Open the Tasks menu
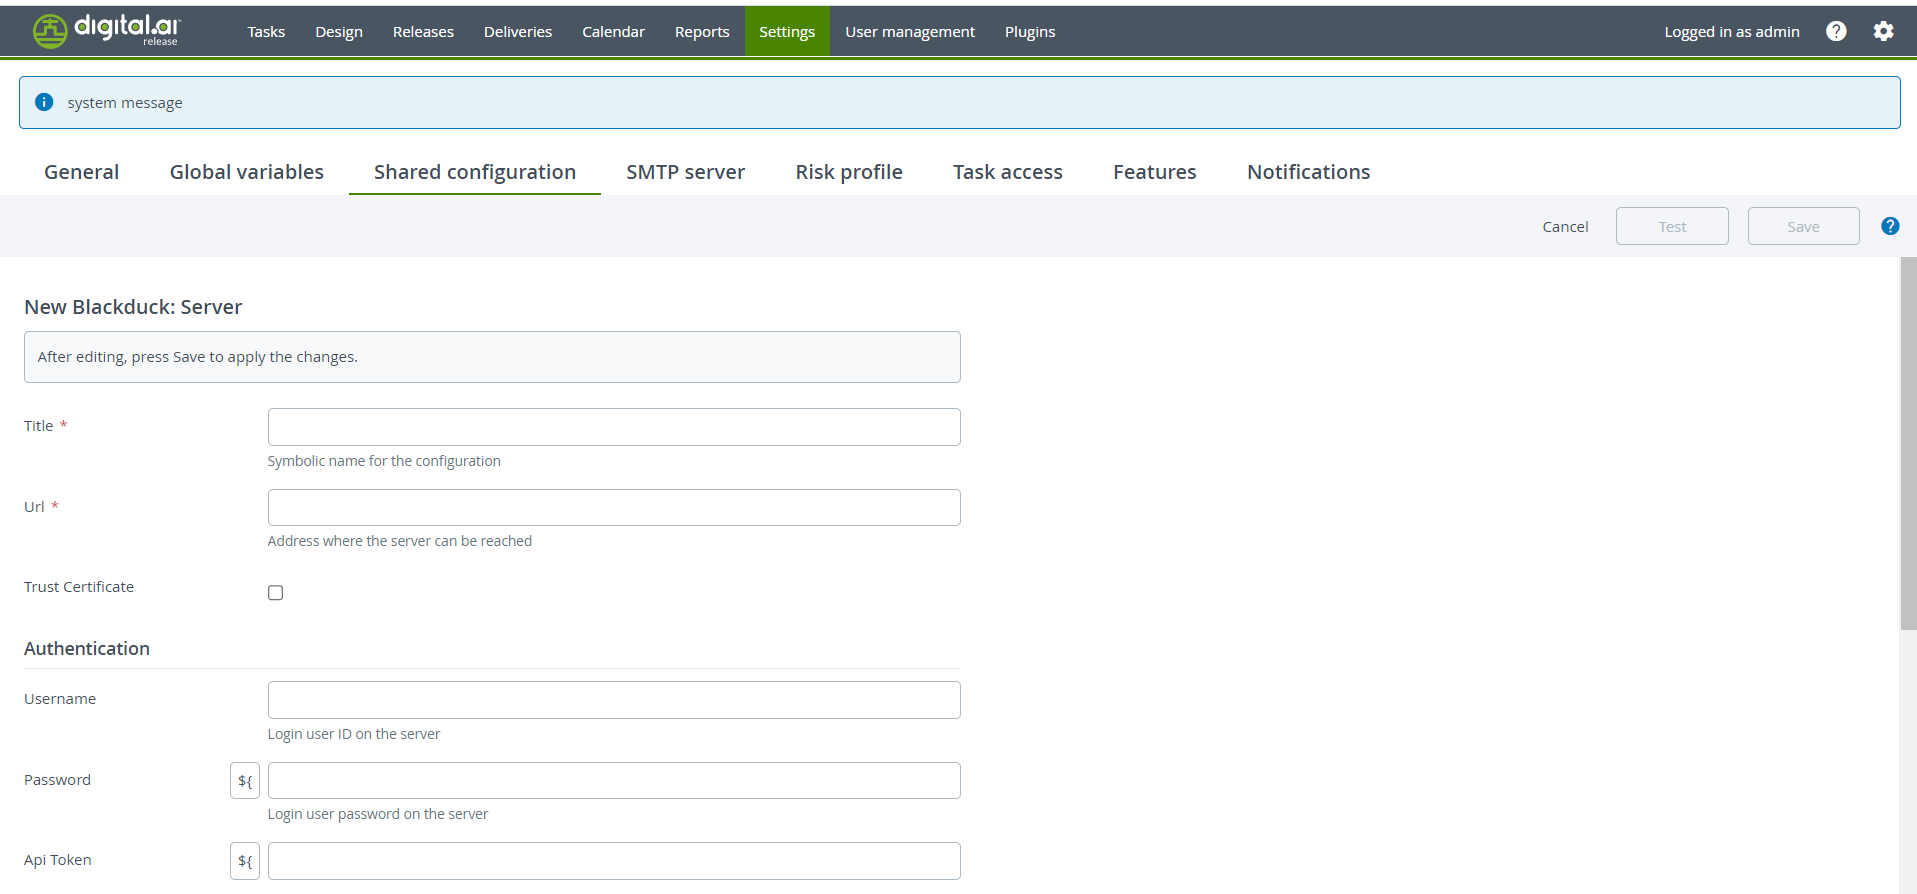The image size is (1917, 894). [x=266, y=32]
